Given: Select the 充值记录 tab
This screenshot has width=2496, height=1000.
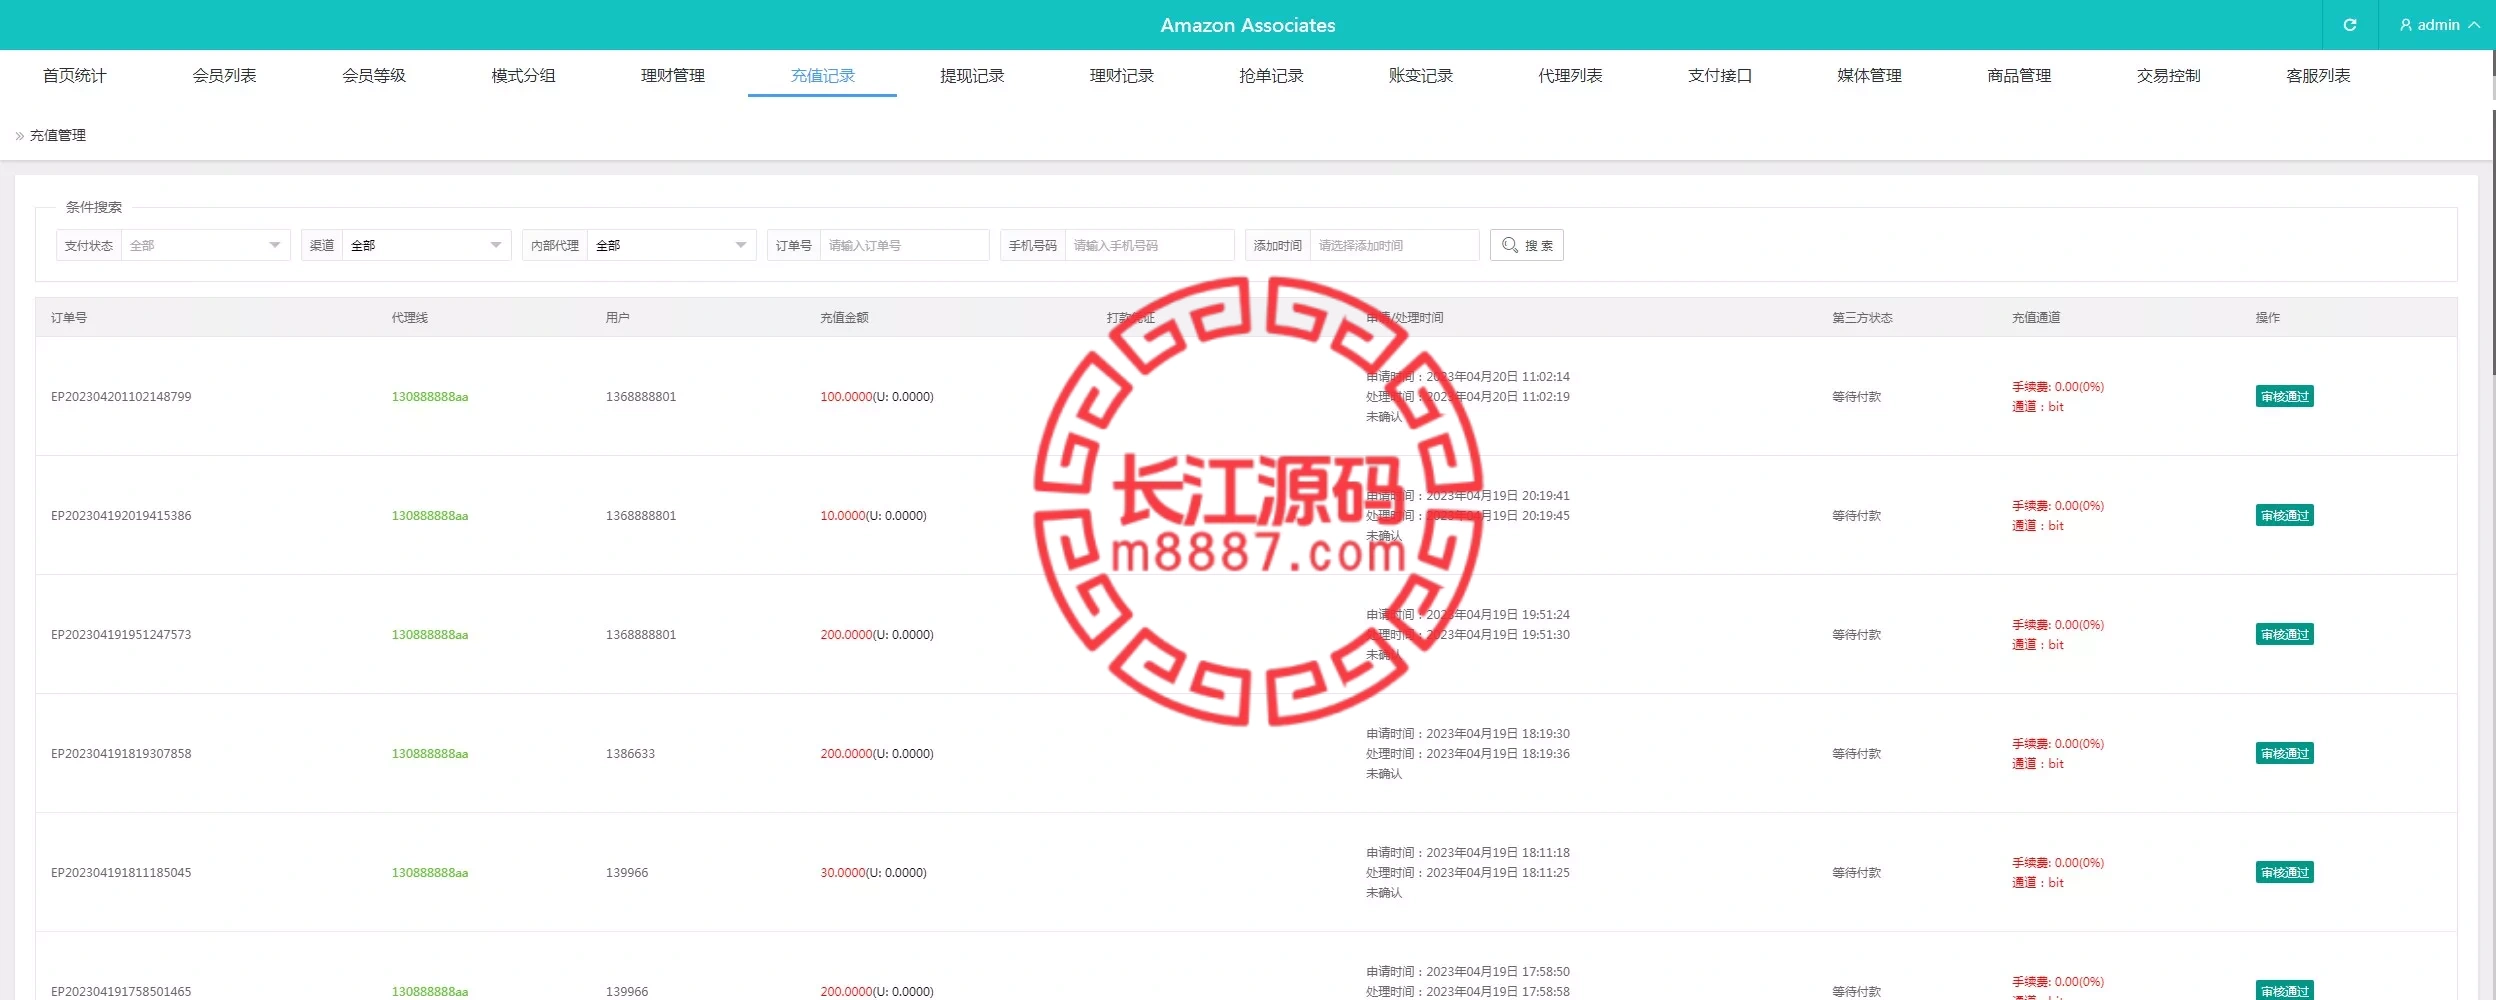Looking at the screenshot, I should [822, 75].
